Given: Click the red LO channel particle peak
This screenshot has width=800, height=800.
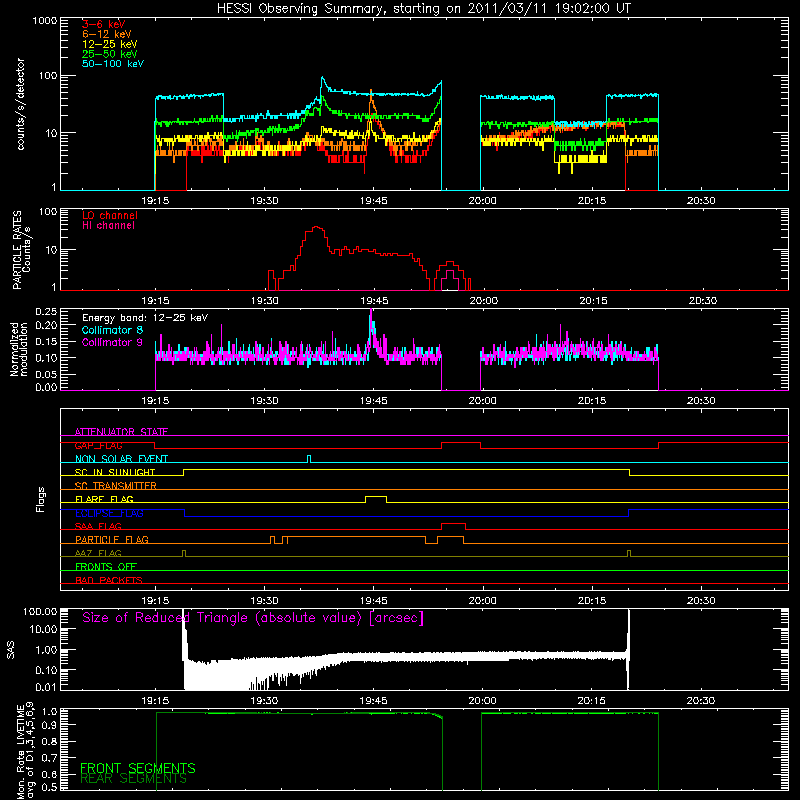Looking at the screenshot, I should [317, 228].
